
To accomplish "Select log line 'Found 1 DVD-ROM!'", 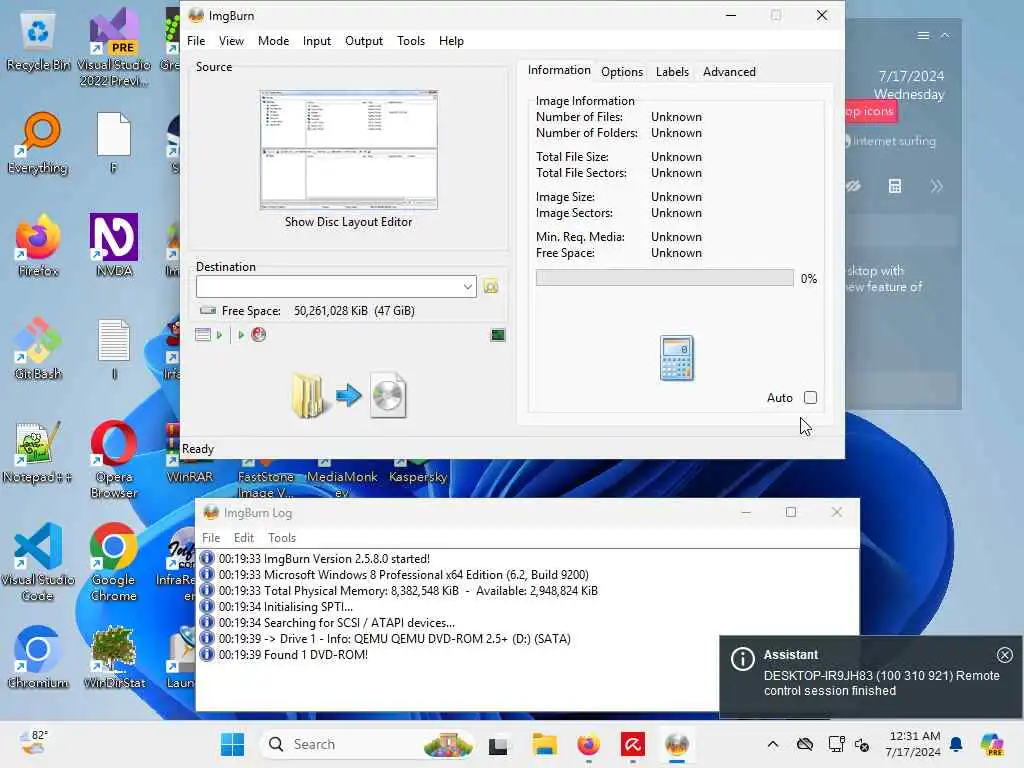I will [x=293, y=655].
